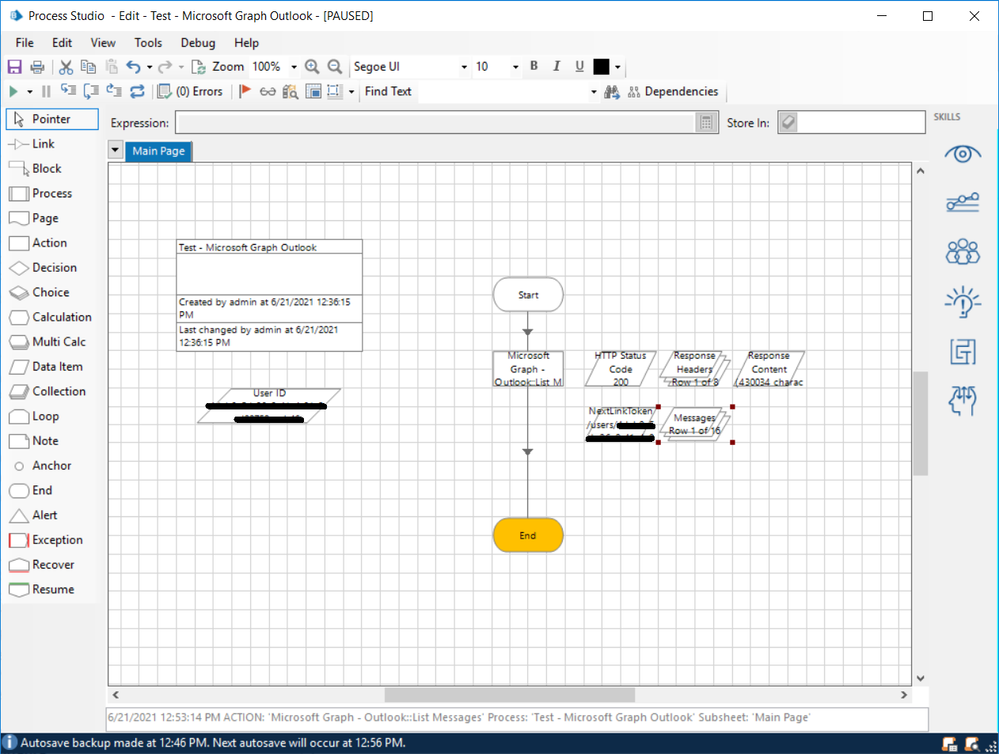The width and height of the screenshot is (999, 754).
Task: Select the Action stage tool
Action: pyautogui.click(x=52, y=243)
